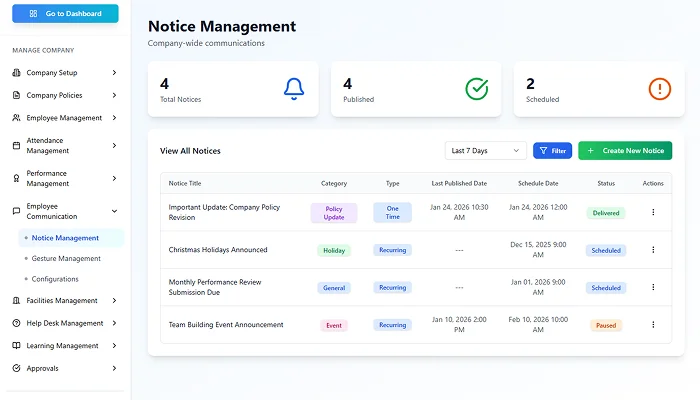Click the Company Setup building icon in sidebar

(16, 73)
